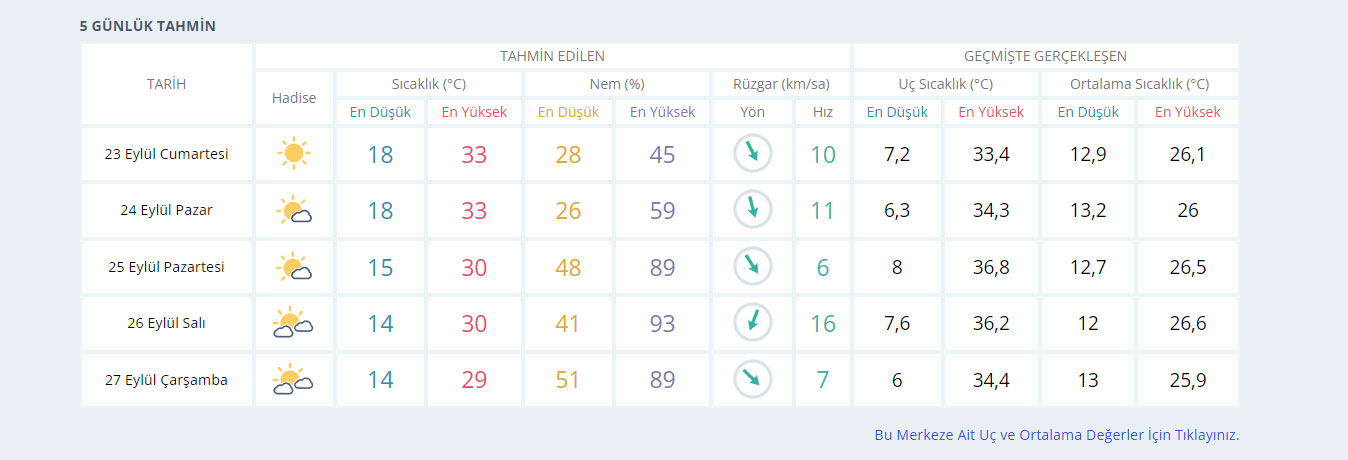Click the wind direction icon for 26 Eylül Salı
Image resolution: width=1348 pixels, height=460 pixels.
click(x=752, y=323)
